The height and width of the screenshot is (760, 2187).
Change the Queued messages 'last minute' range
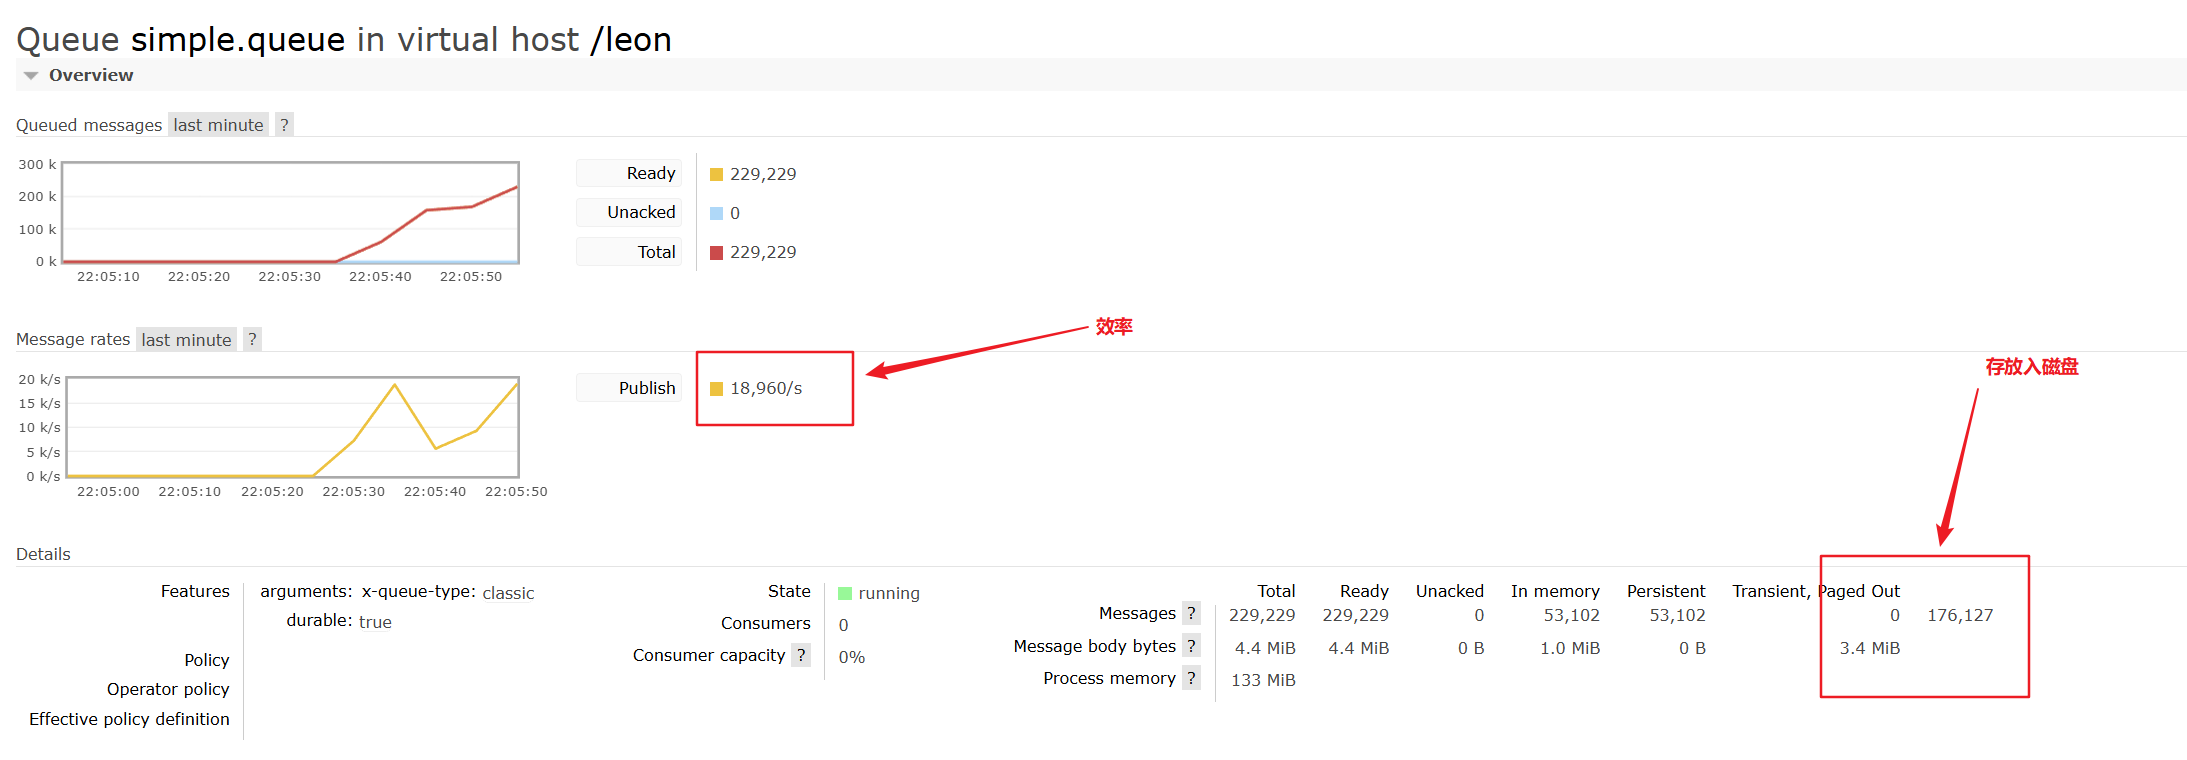click(x=218, y=125)
